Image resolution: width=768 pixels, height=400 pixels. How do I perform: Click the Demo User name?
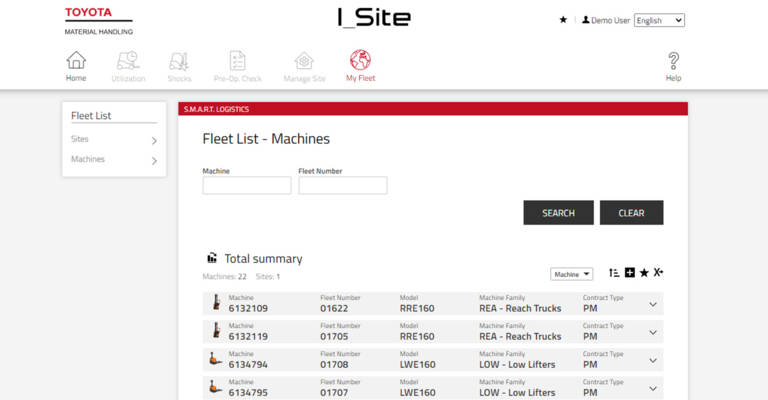coord(610,21)
